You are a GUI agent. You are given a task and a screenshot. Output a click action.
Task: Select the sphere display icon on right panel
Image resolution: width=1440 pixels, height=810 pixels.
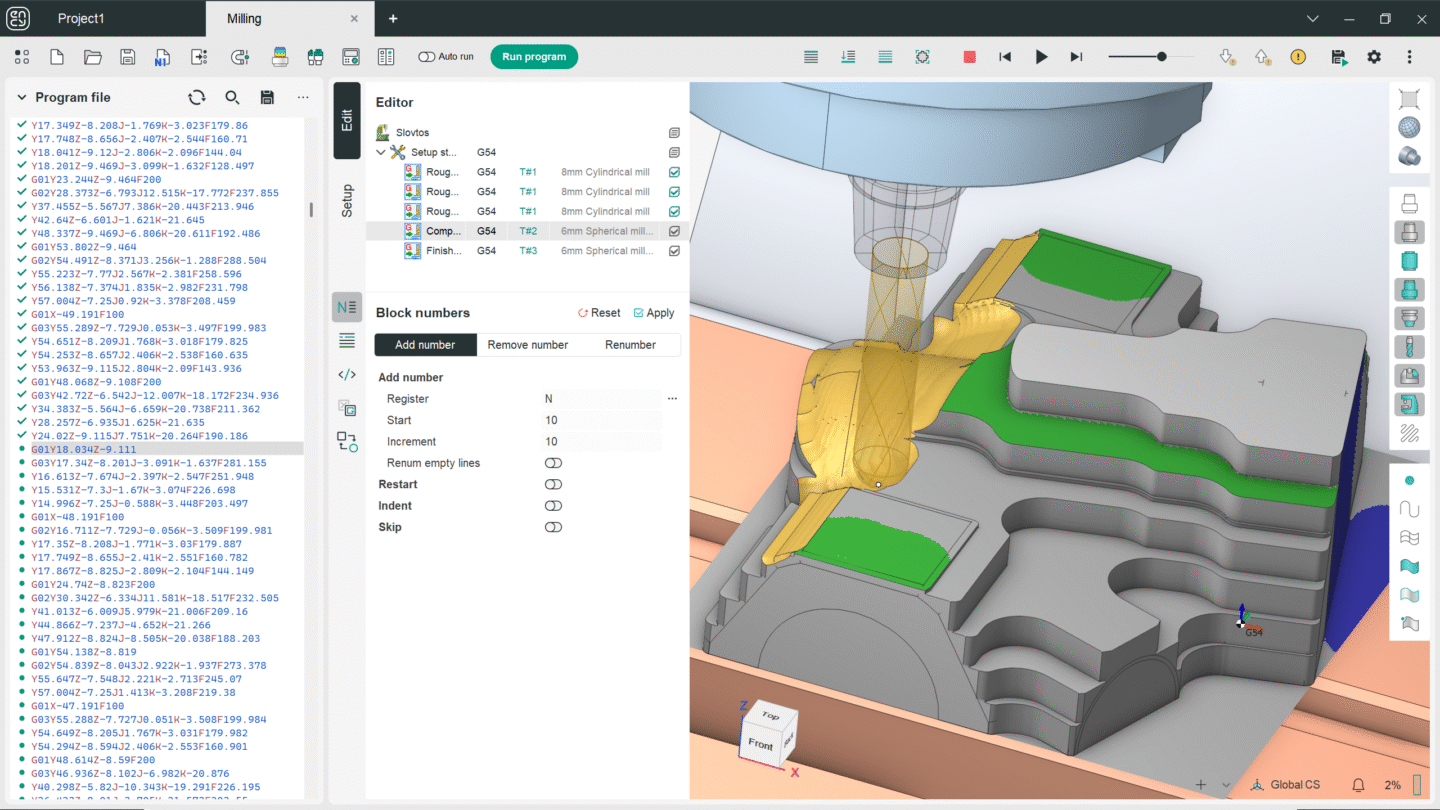click(1409, 127)
